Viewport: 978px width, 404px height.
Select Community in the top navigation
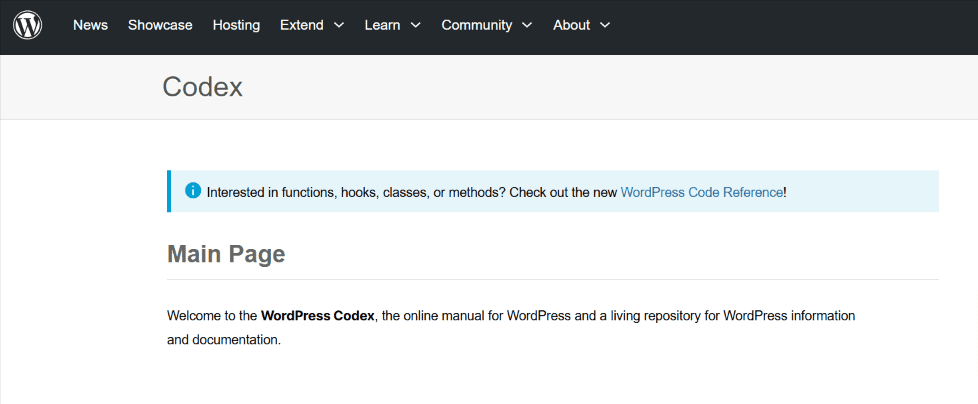pos(477,26)
